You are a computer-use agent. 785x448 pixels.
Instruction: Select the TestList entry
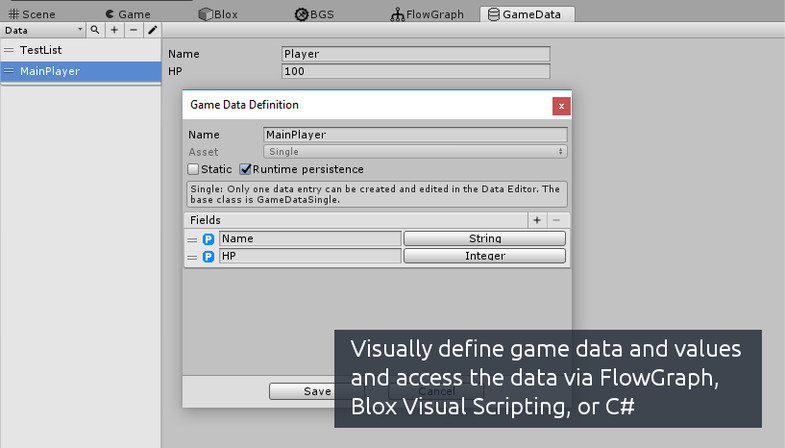click(81, 50)
